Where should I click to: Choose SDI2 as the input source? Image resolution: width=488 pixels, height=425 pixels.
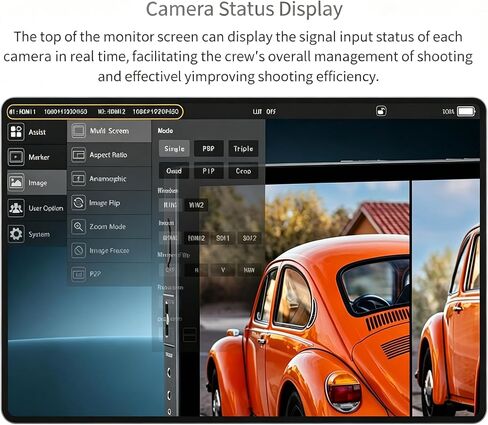click(249, 238)
